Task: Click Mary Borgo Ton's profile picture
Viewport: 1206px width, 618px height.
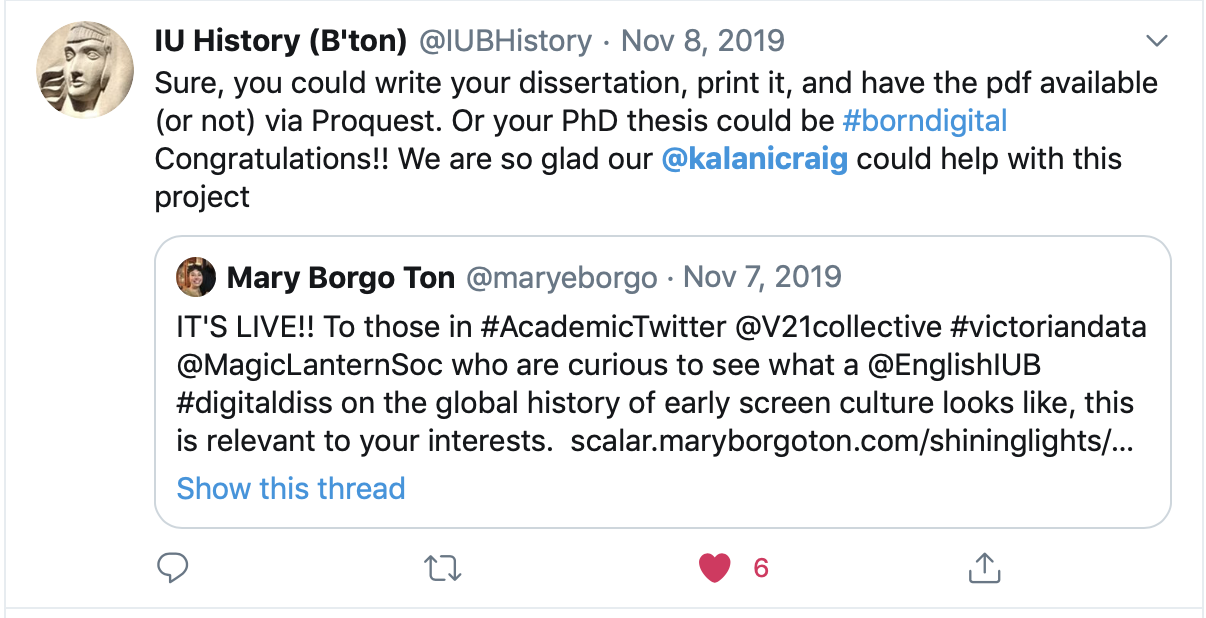Action: tap(196, 278)
